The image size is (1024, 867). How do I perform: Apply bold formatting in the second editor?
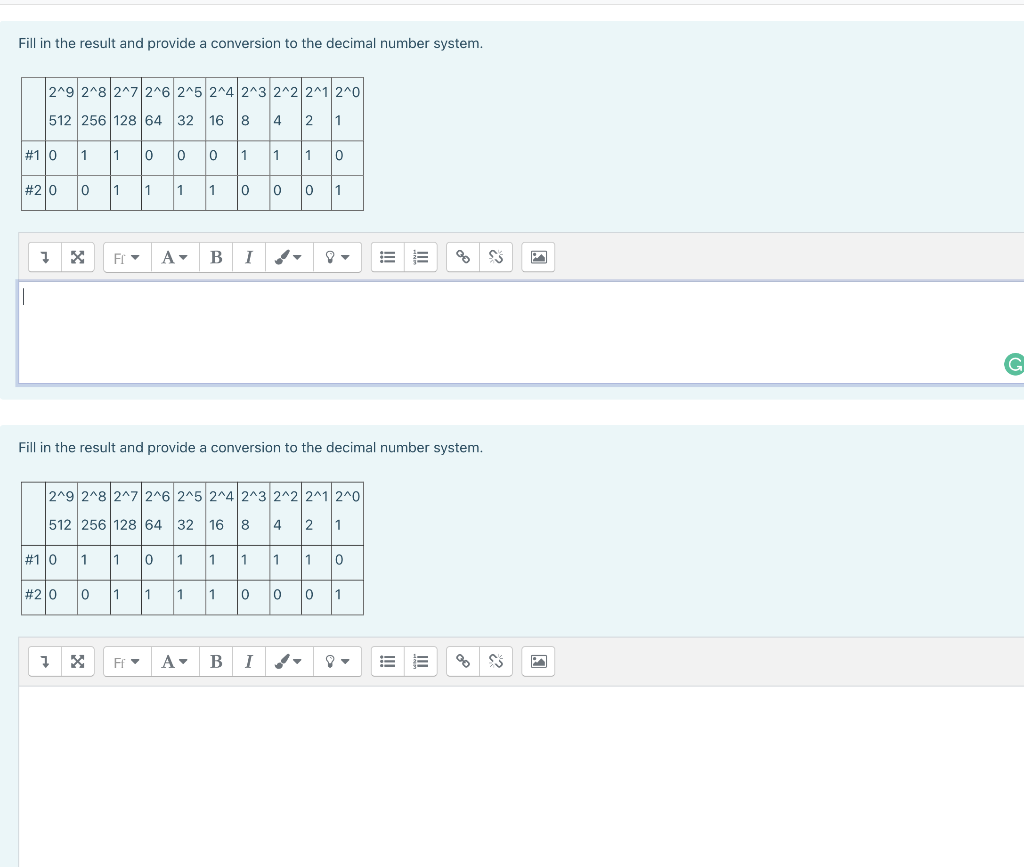point(216,661)
